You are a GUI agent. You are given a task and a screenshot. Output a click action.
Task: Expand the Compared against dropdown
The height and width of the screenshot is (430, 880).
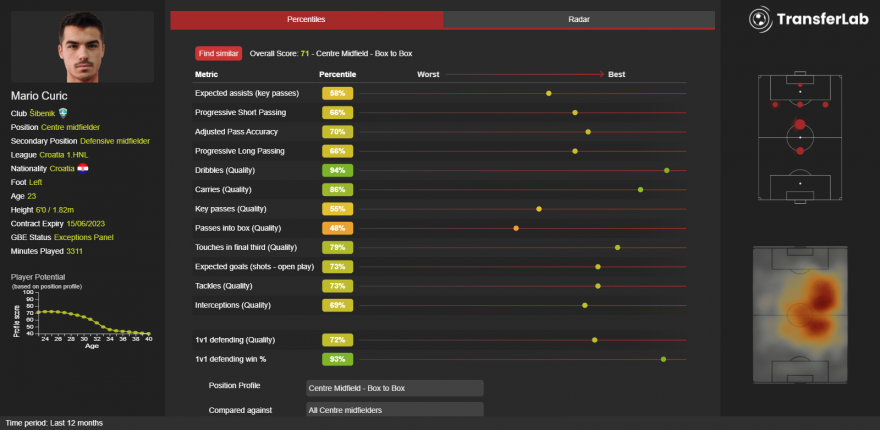tap(394, 409)
